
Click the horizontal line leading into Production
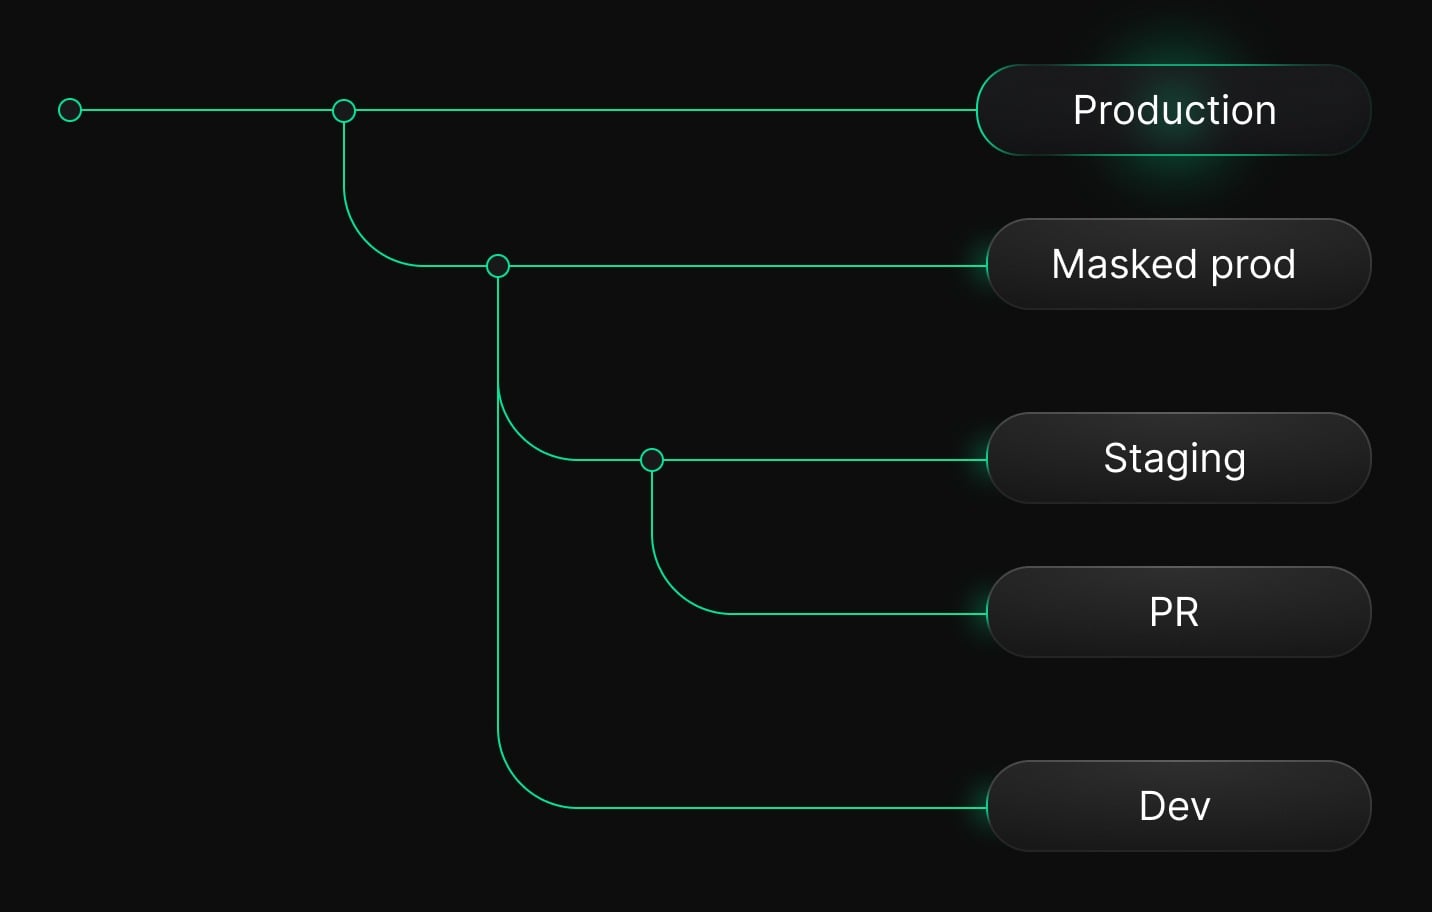click(660, 110)
